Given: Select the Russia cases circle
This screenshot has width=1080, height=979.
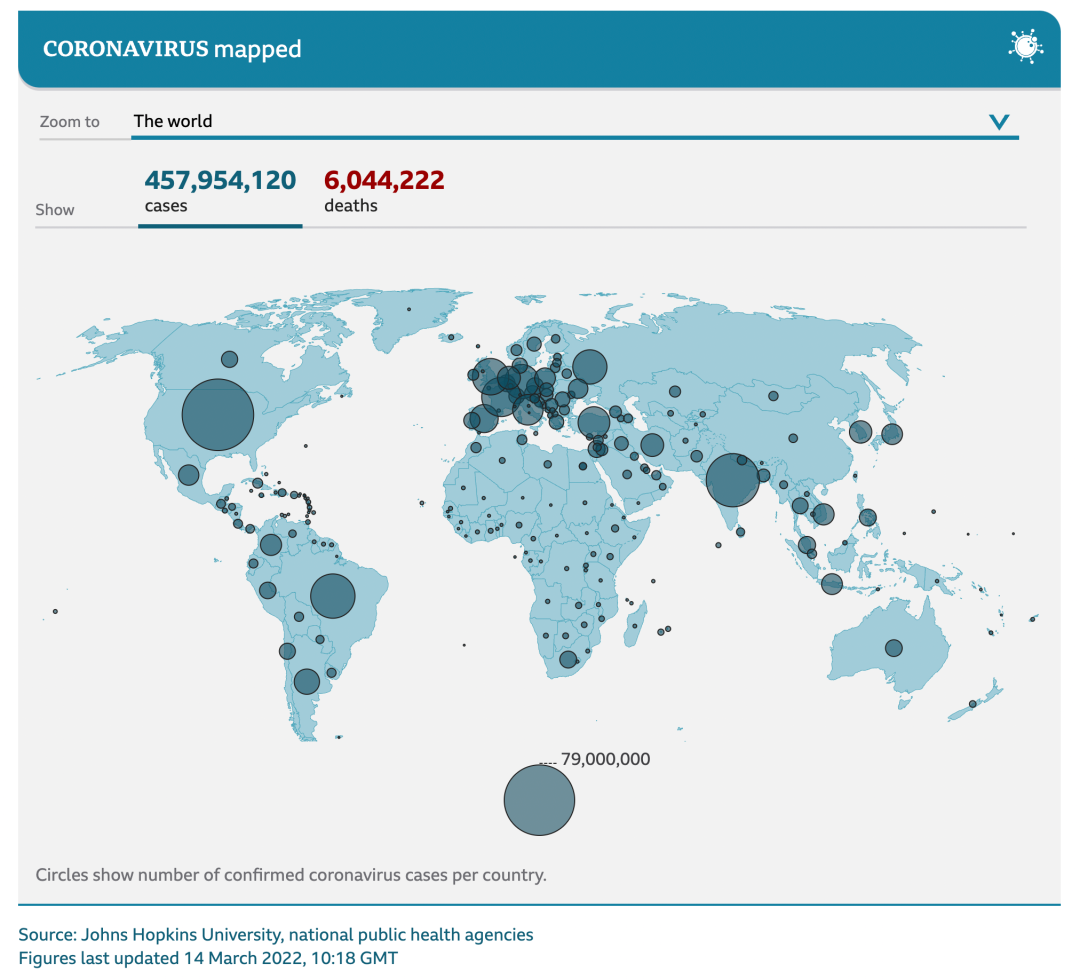Looking at the screenshot, I should pos(590,367).
